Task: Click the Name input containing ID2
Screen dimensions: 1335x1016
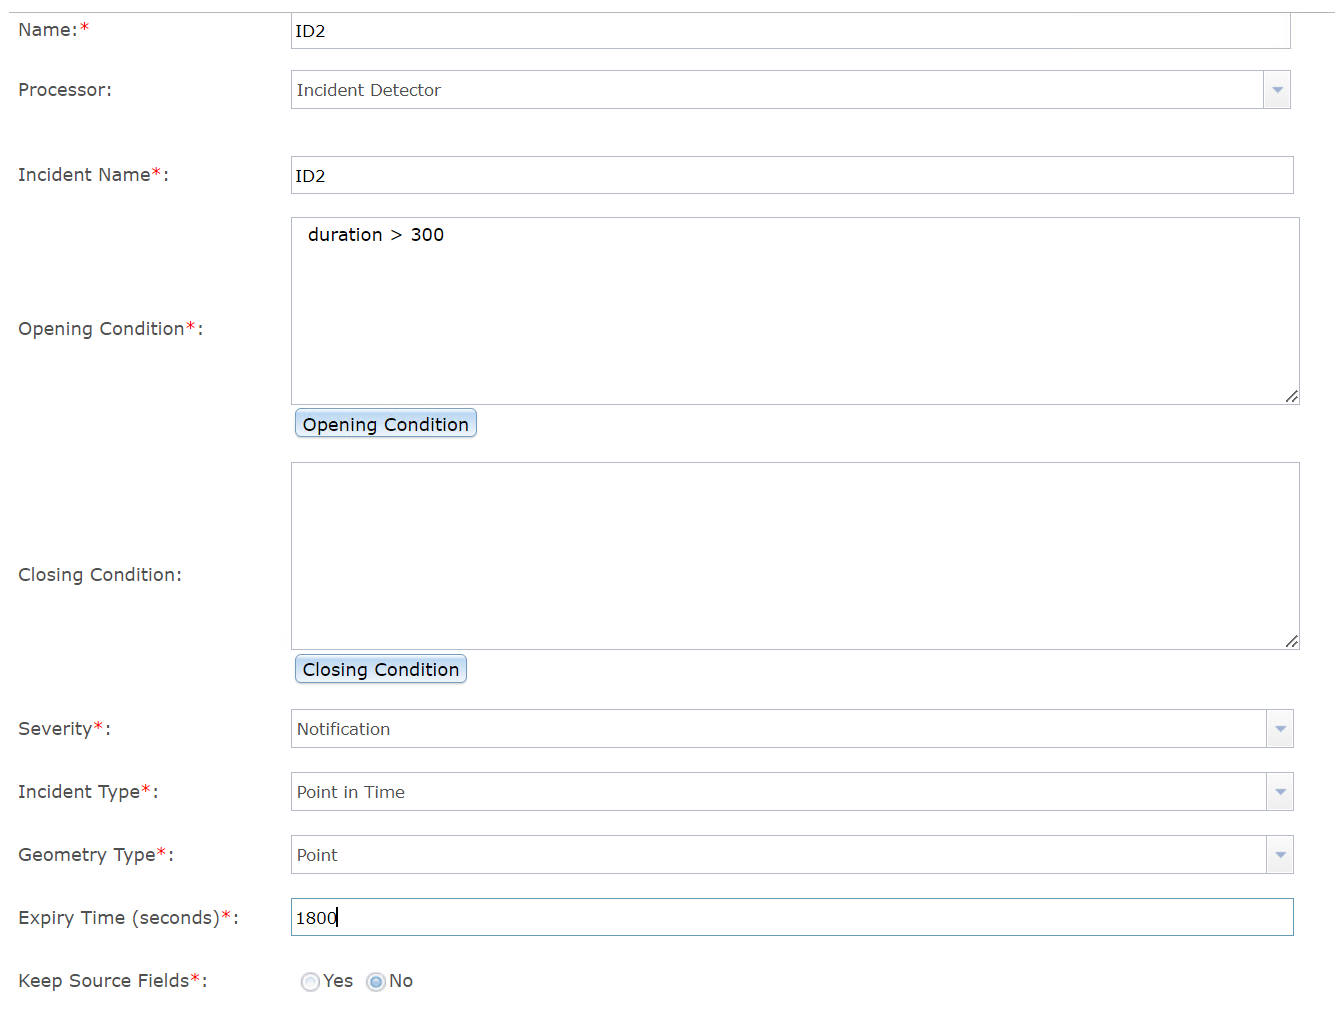Action: click(x=700, y=30)
